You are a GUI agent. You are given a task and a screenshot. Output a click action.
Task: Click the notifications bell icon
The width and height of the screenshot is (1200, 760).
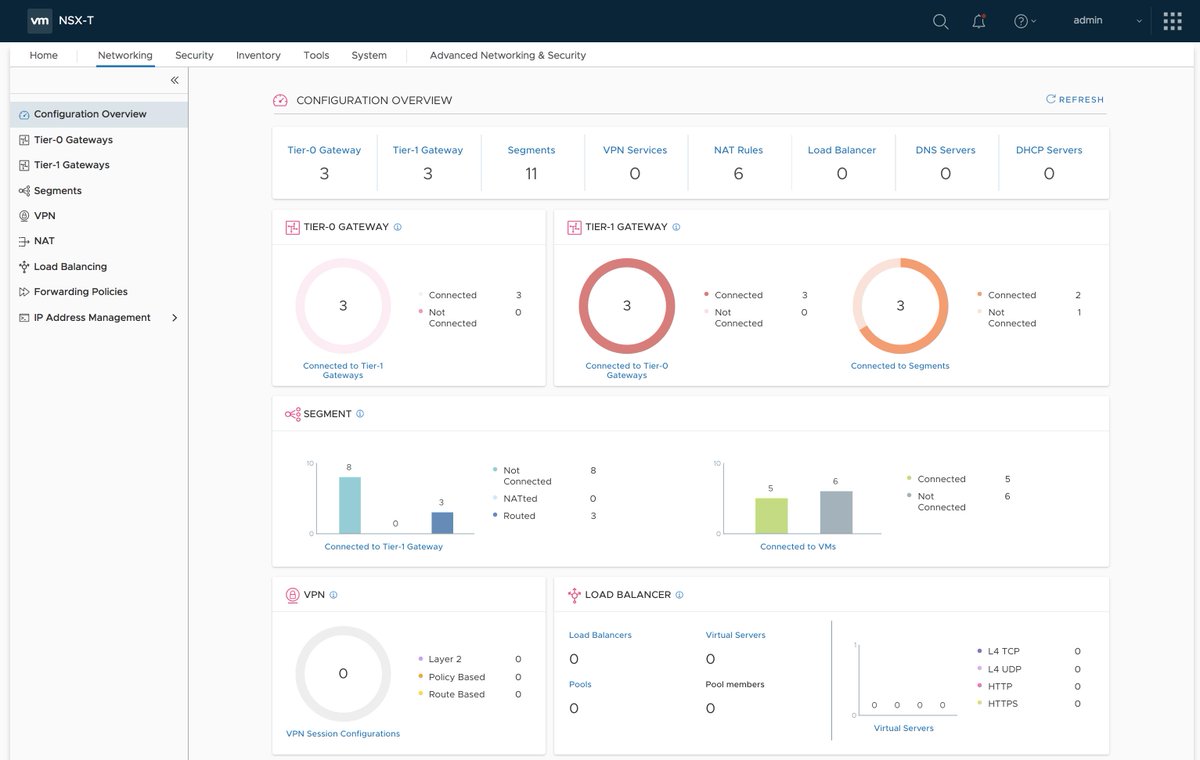tap(978, 20)
